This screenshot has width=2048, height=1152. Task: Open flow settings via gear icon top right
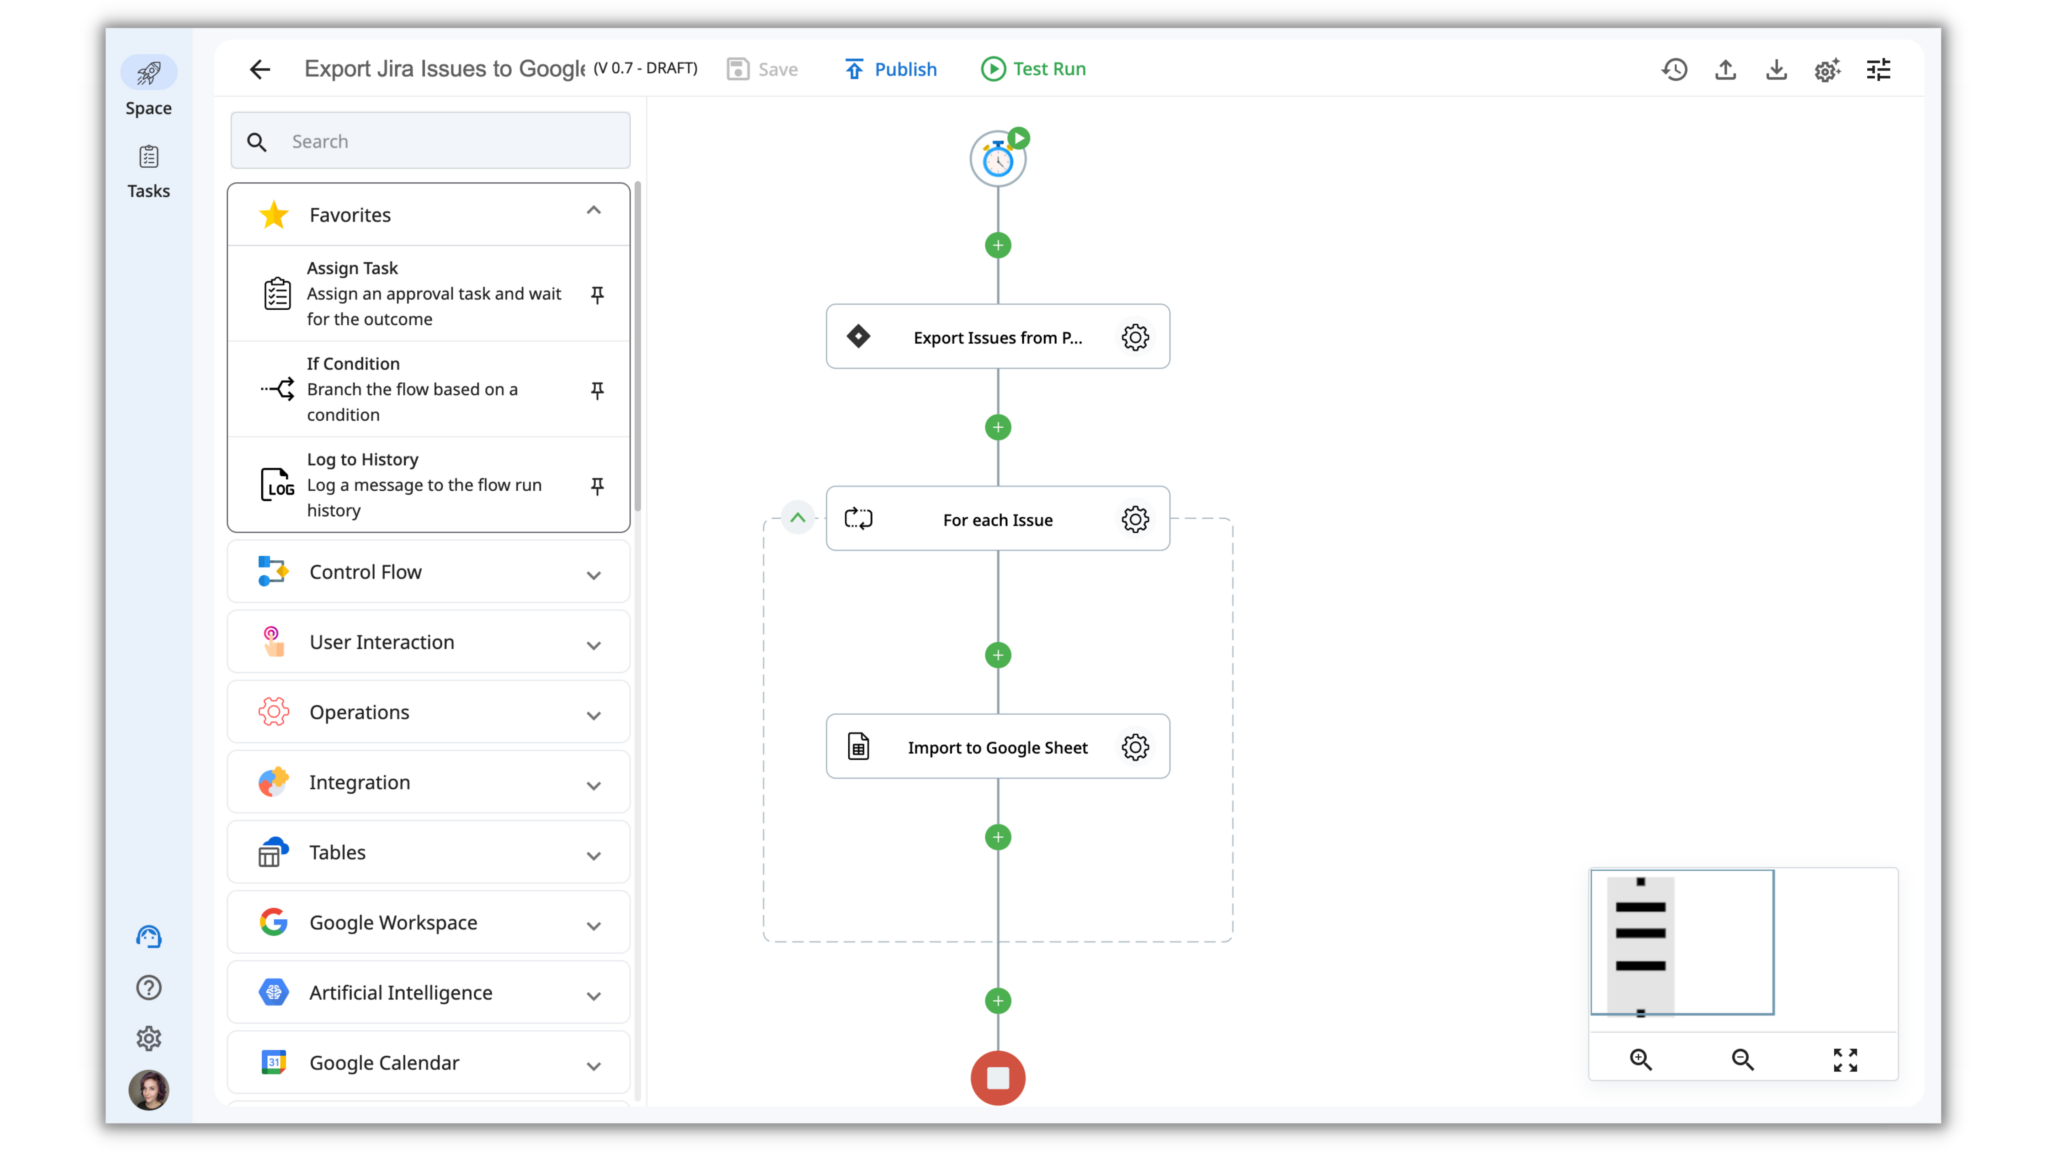[x=1827, y=69]
